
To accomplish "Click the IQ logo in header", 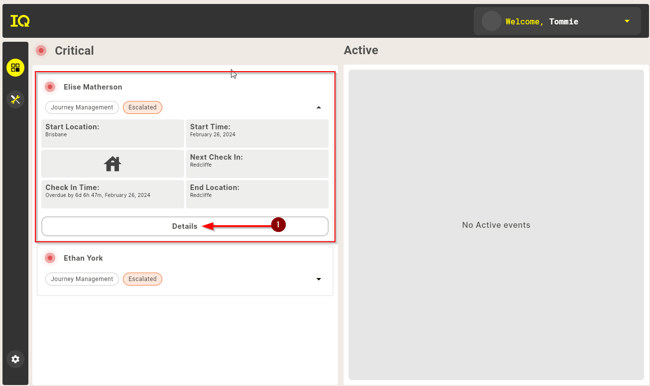I will click(20, 21).
